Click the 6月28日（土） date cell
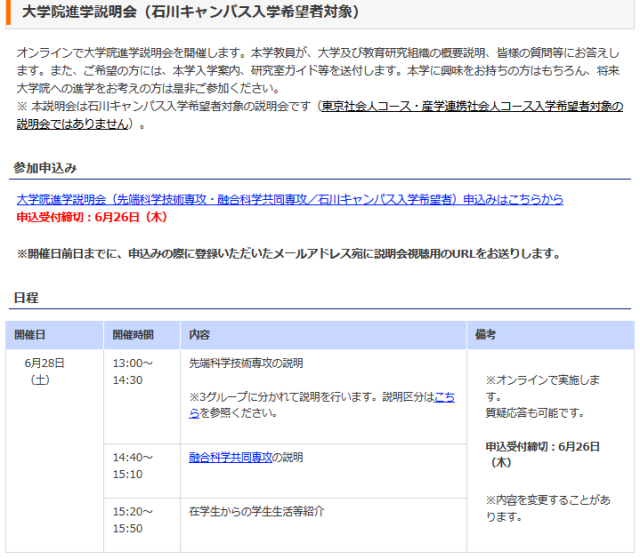640x559 pixels. (44, 371)
